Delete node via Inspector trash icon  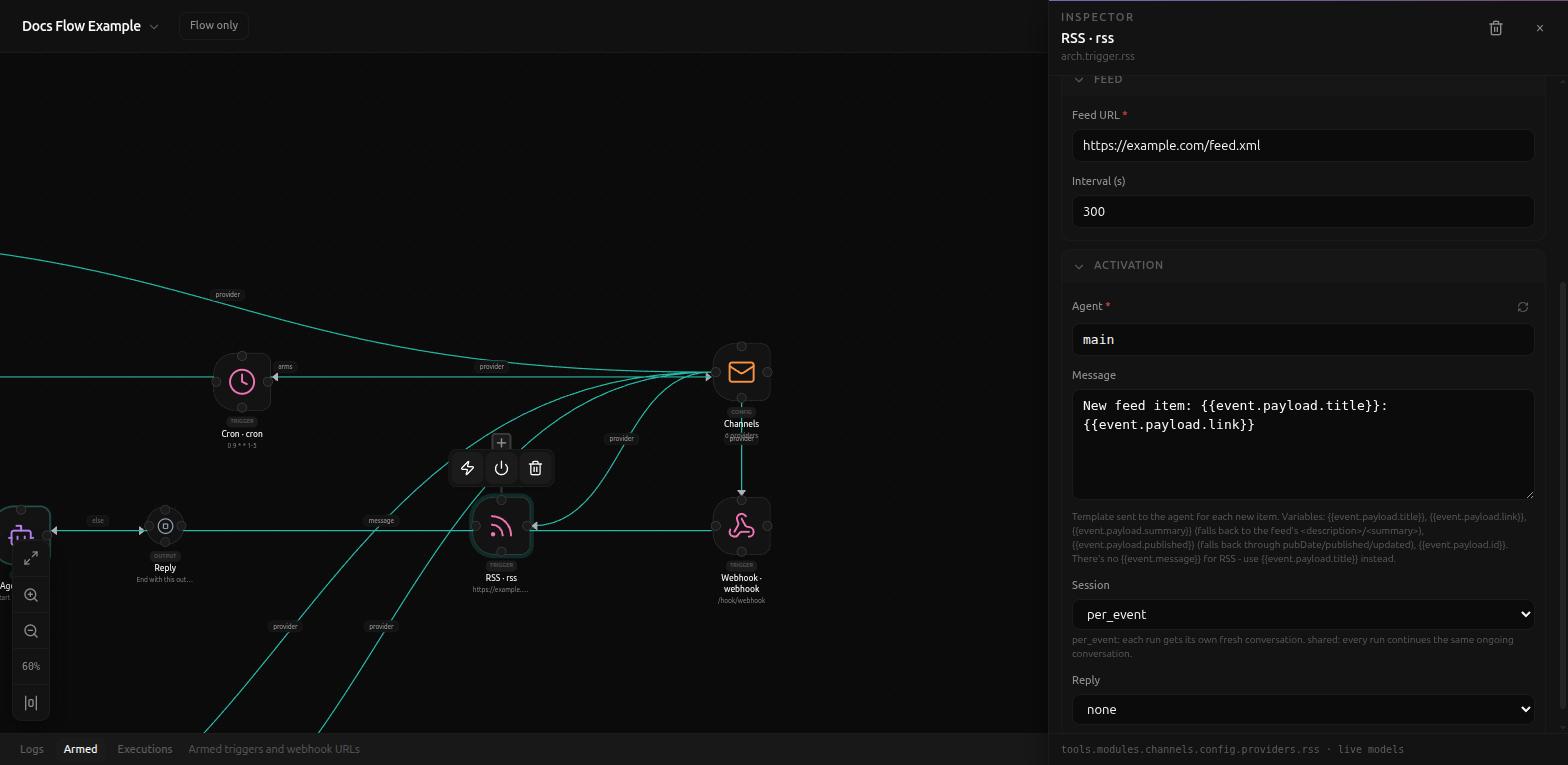pos(1496,28)
